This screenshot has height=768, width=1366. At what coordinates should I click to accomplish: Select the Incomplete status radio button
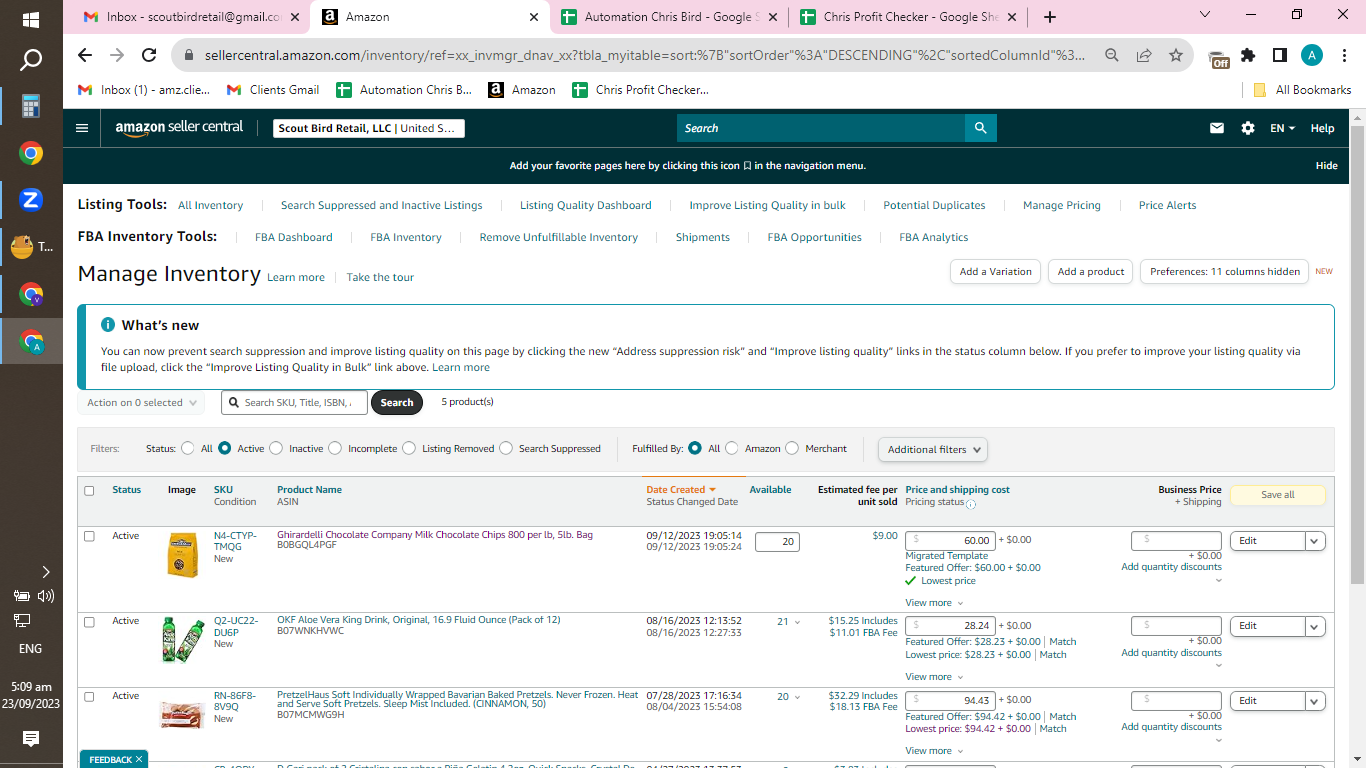click(335, 448)
